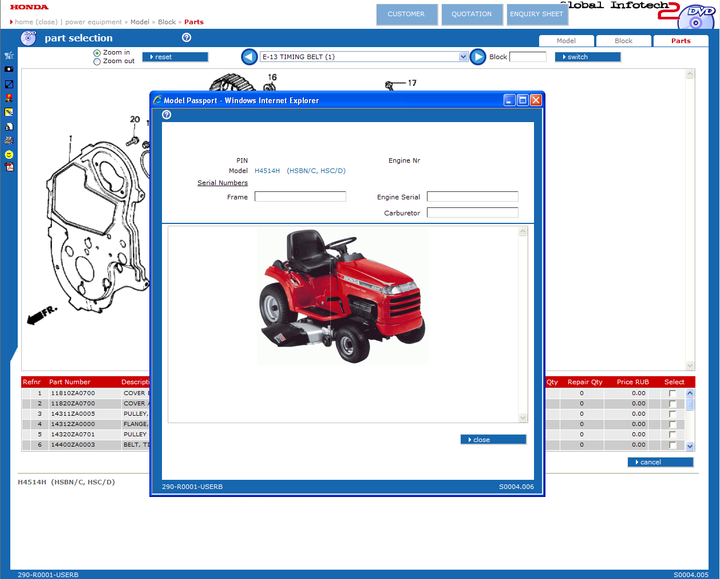
Task: Click scroll-down arrow of tractor image pane
Action: click(x=523, y=417)
